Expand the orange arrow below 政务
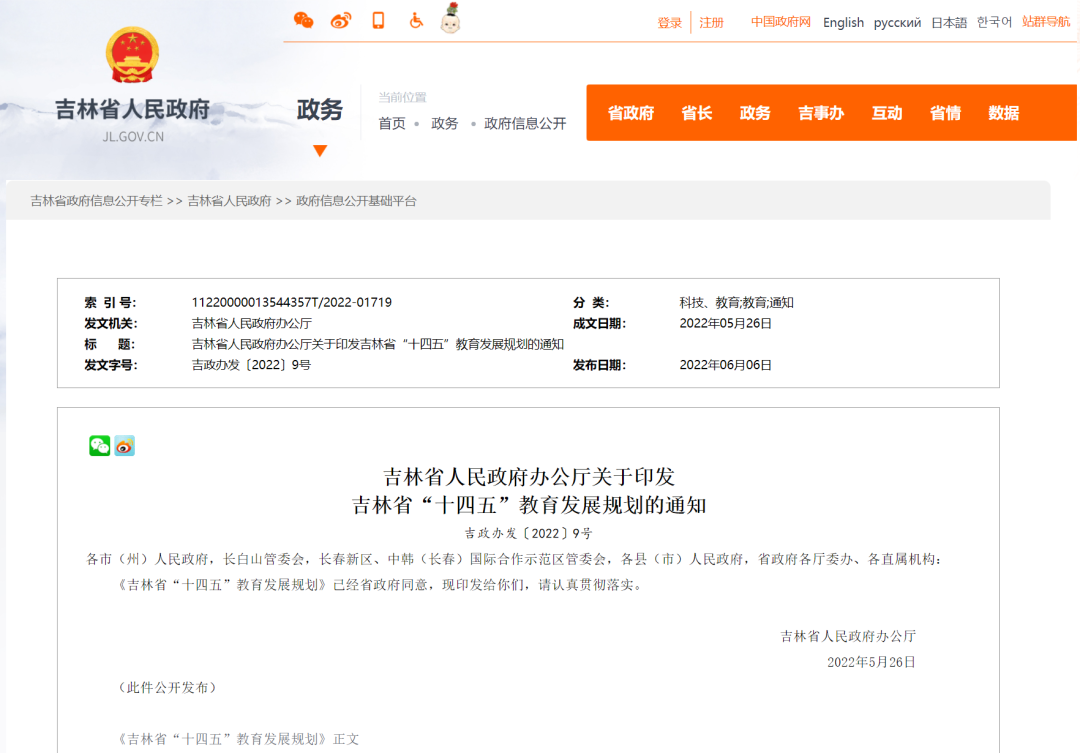1080x753 pixels. pos(320,151)
